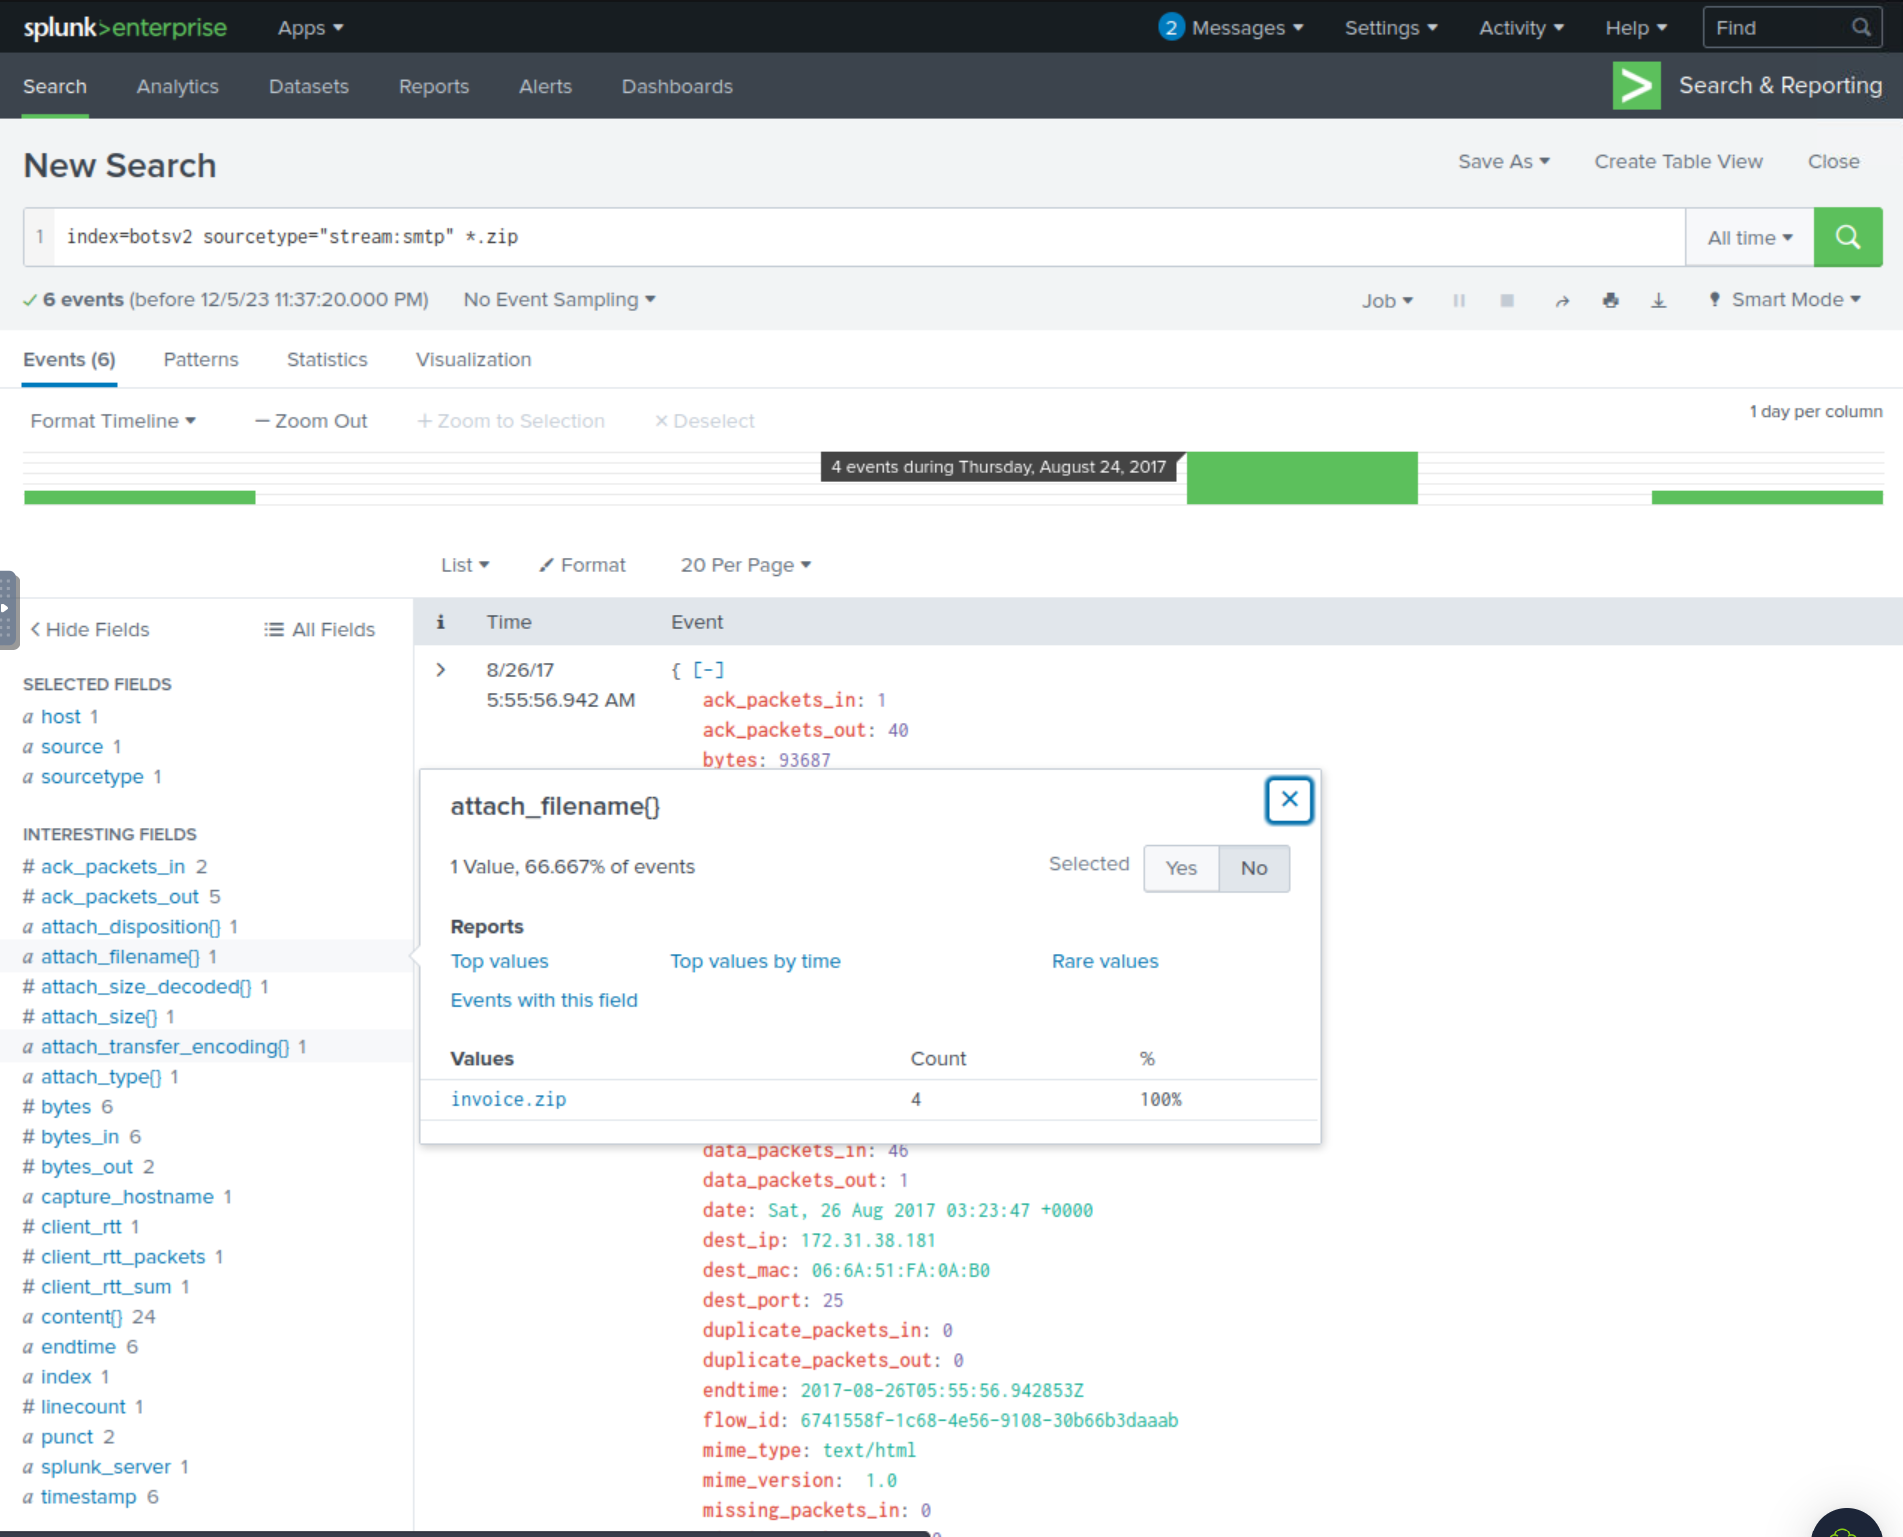This screenshot has height=1537, width=1903.
Task: Click Create Table View
Action: tap(1678, 161)
